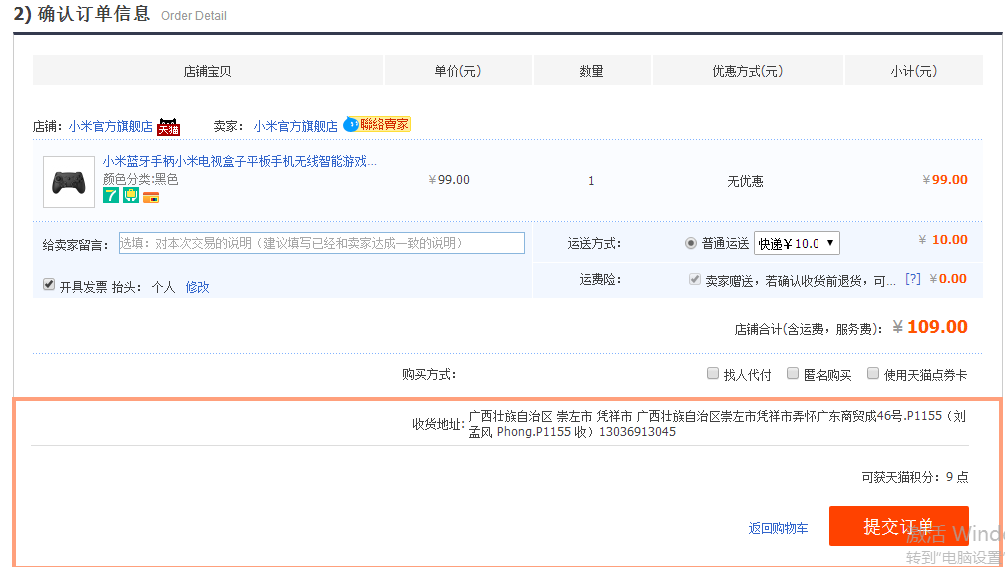
Task: Click the green 7-day return badge icon
Action: [111, 195]
